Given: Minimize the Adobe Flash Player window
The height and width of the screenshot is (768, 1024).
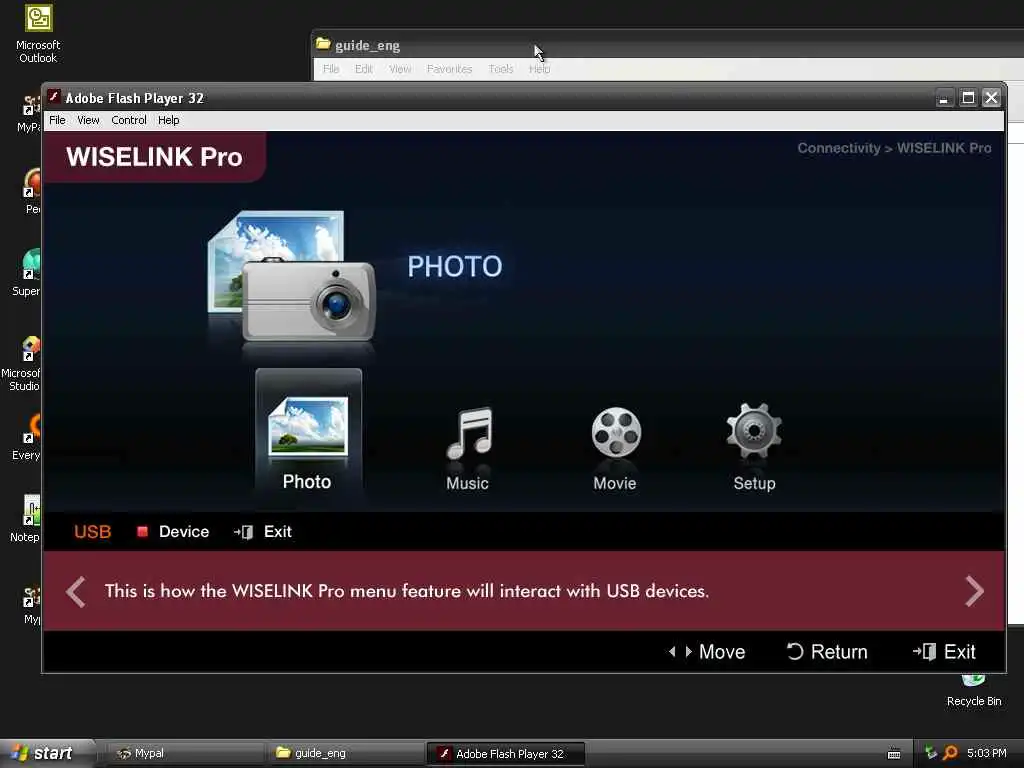Looking at the screenshot, I should (x=944, y=98).
